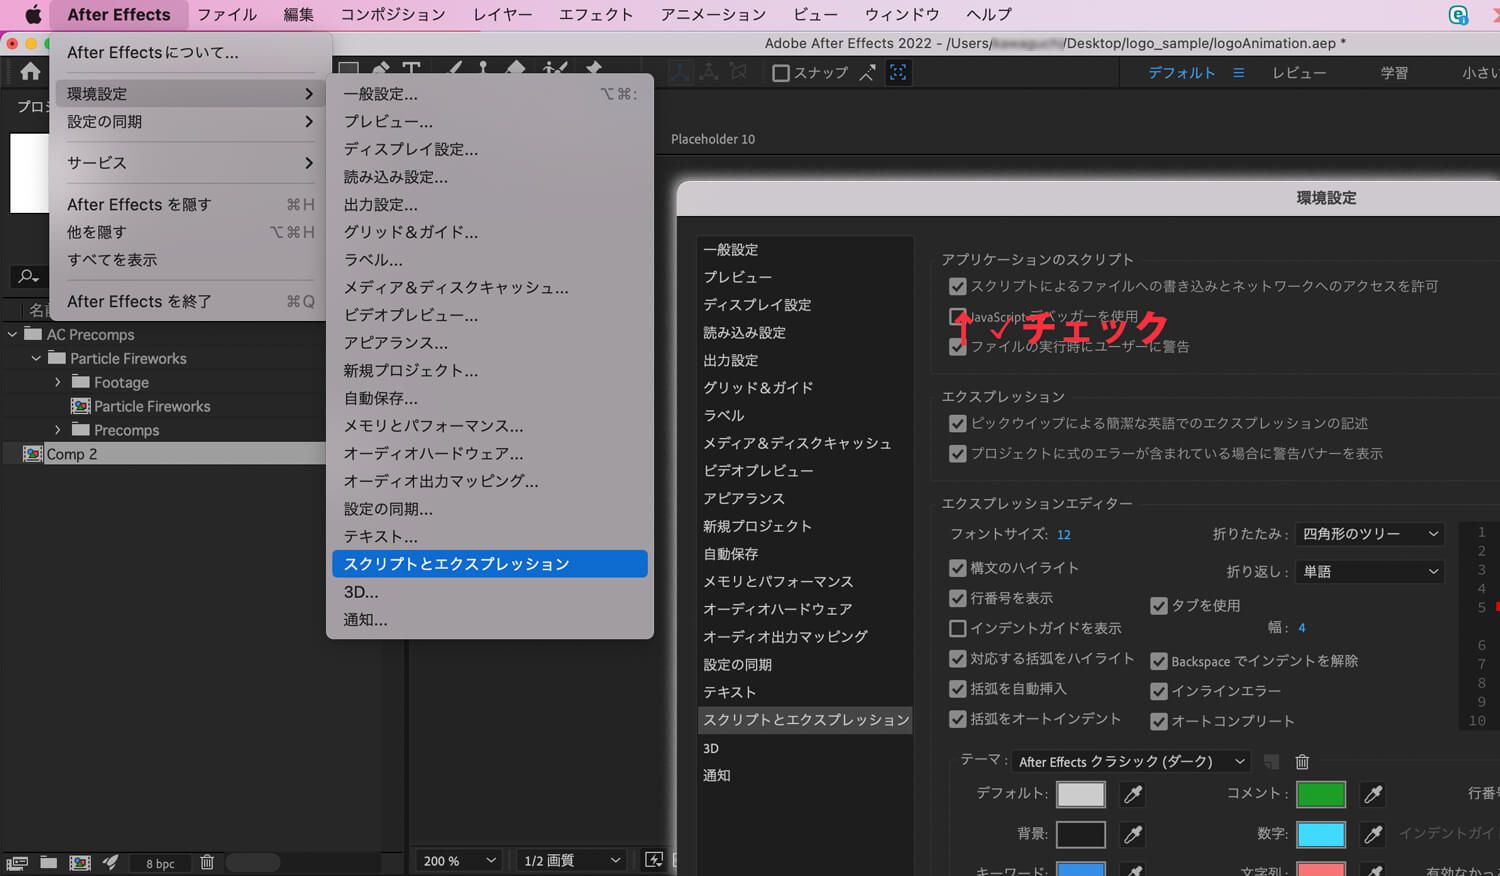Viewport: 1500px width, 876px height.
Task: Open the 設定の同期 submenu
Action: (190, 122)
